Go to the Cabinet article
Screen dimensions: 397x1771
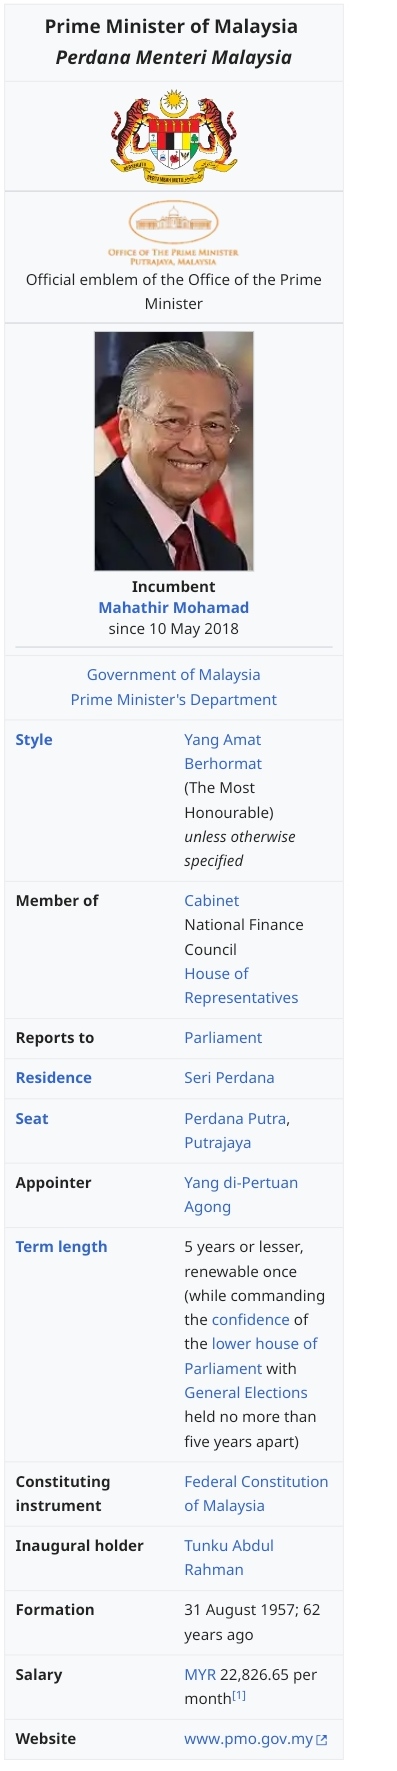[x=212, y=901]
